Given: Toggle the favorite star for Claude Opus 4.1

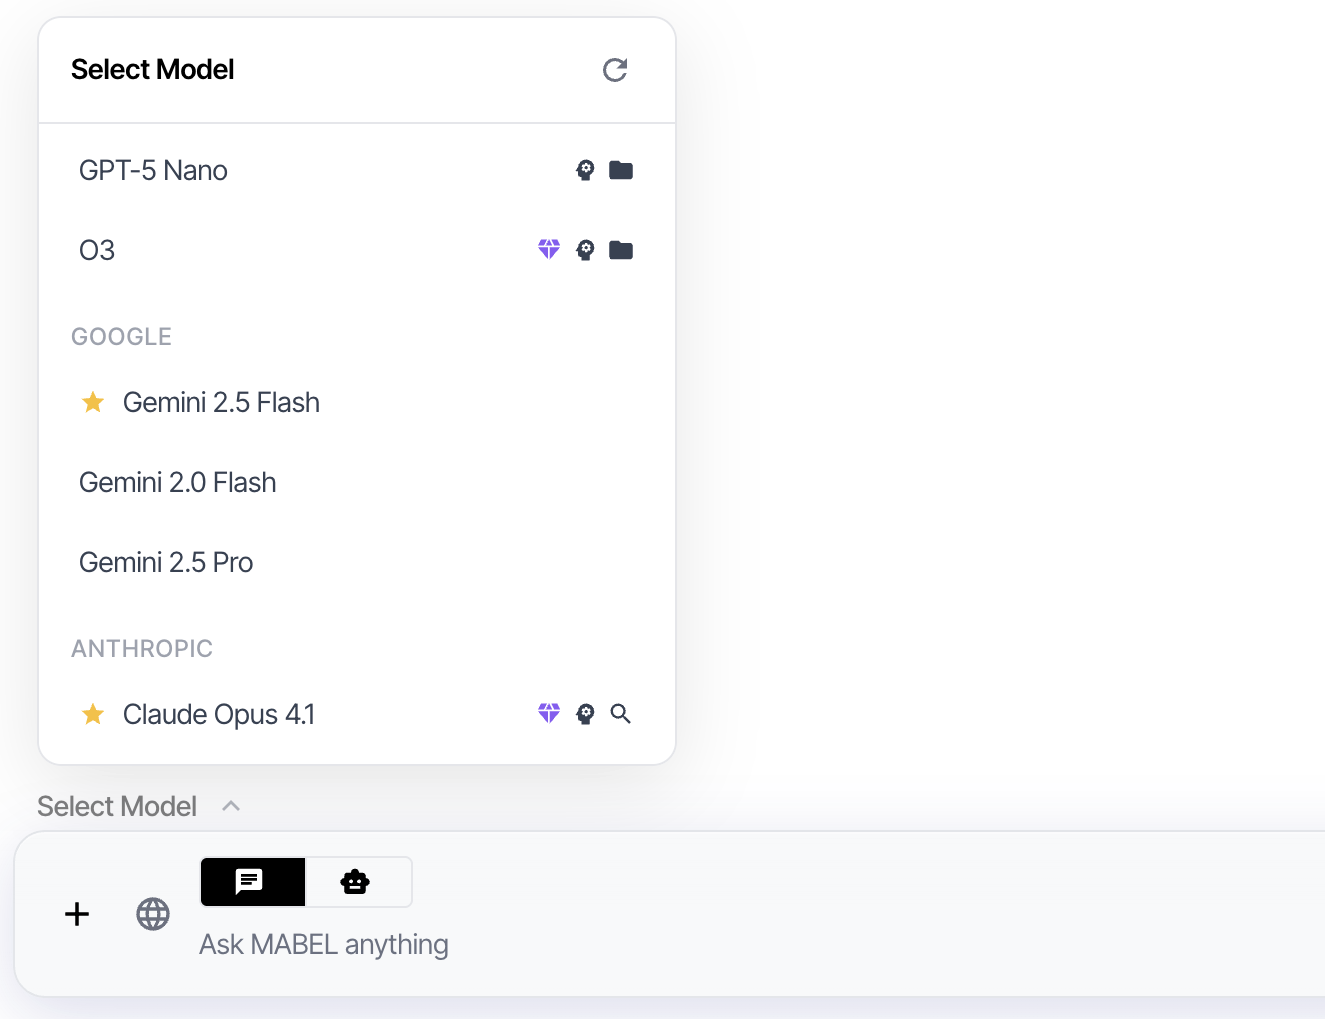Looking at the screenshot, I should click(x=93, y=714).
